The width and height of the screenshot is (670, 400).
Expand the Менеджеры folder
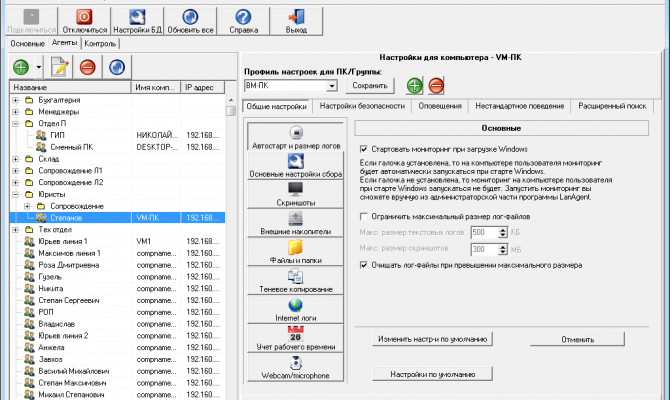click(x=16, y=112)
